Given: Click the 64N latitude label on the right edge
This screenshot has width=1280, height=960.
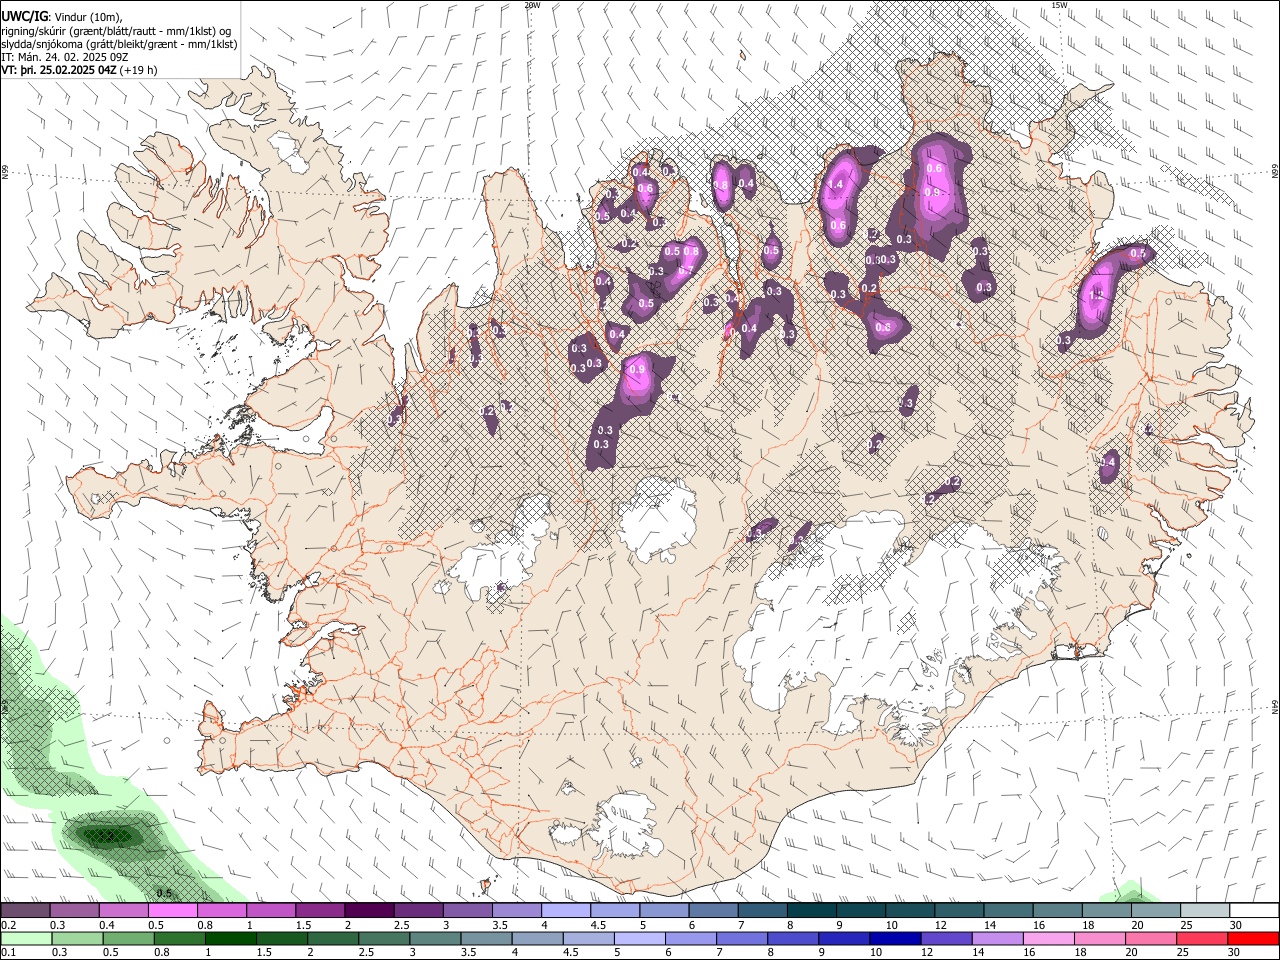Looking at the screenshot, I should pyautogui.click(x=1275, y=707).
